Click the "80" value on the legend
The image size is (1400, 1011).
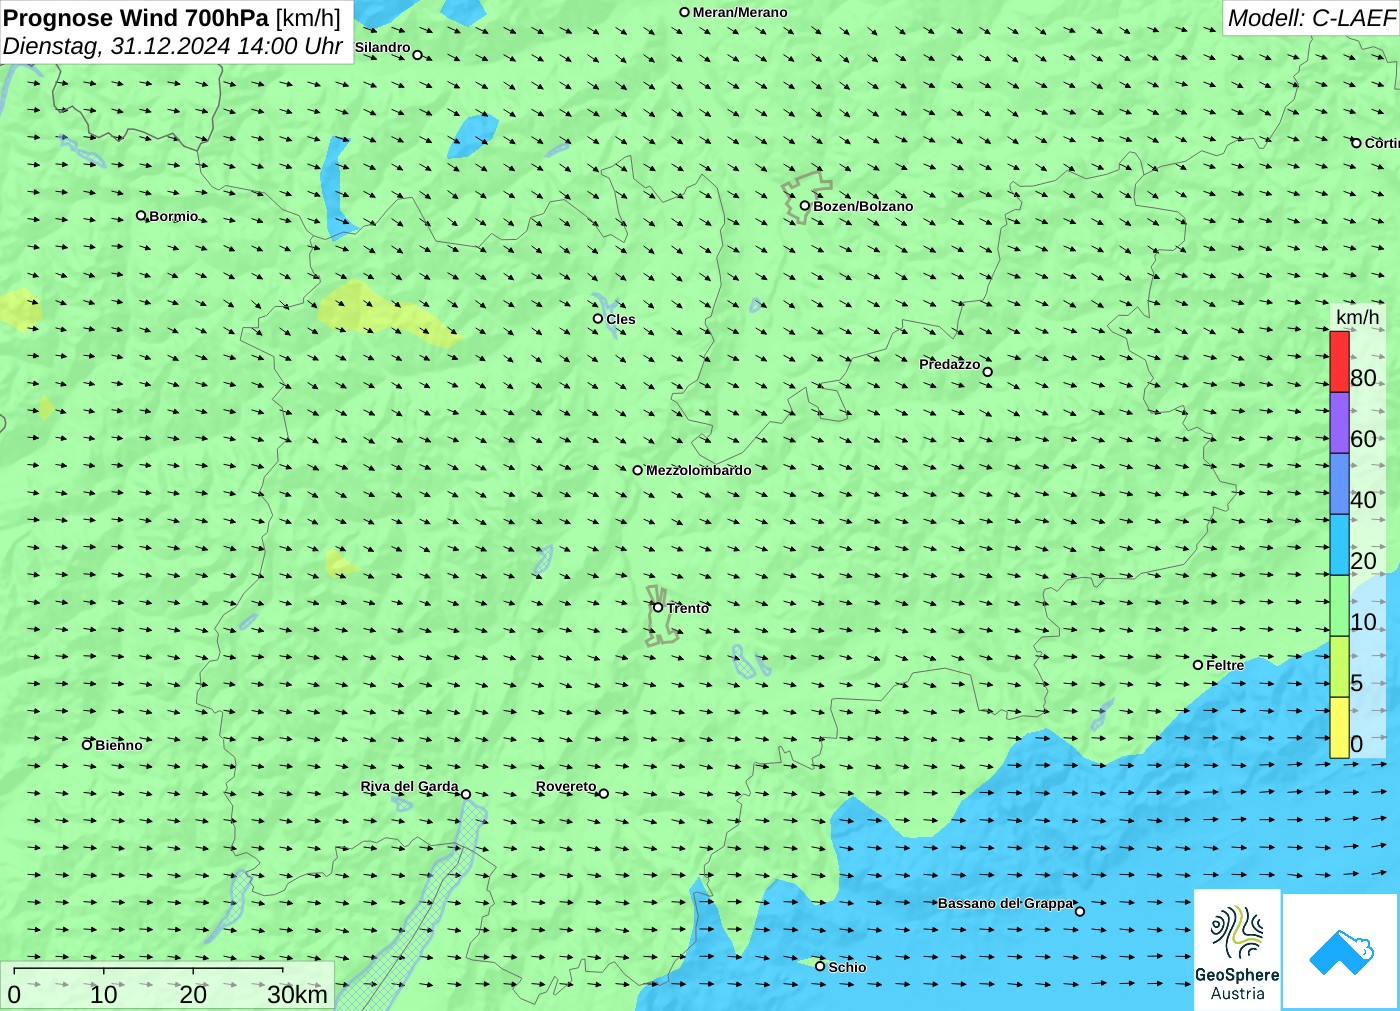point(1363,378)
